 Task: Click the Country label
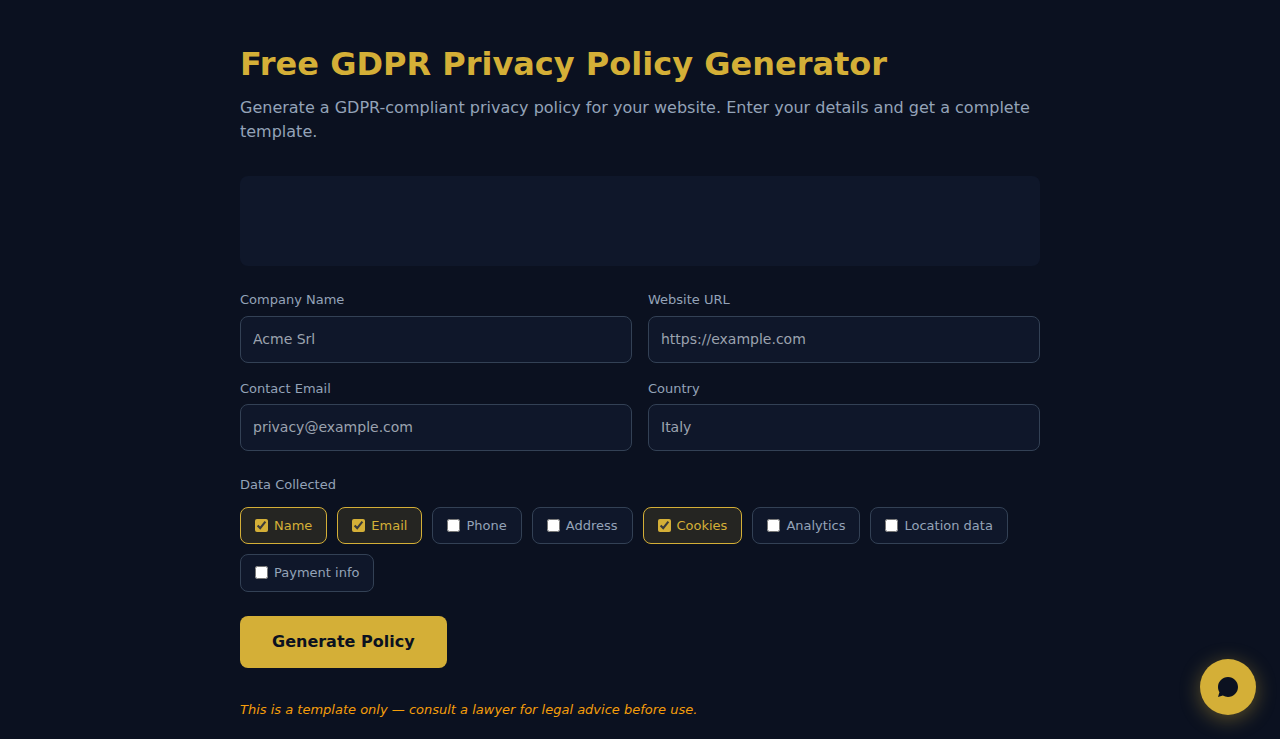tap(674, 389)
